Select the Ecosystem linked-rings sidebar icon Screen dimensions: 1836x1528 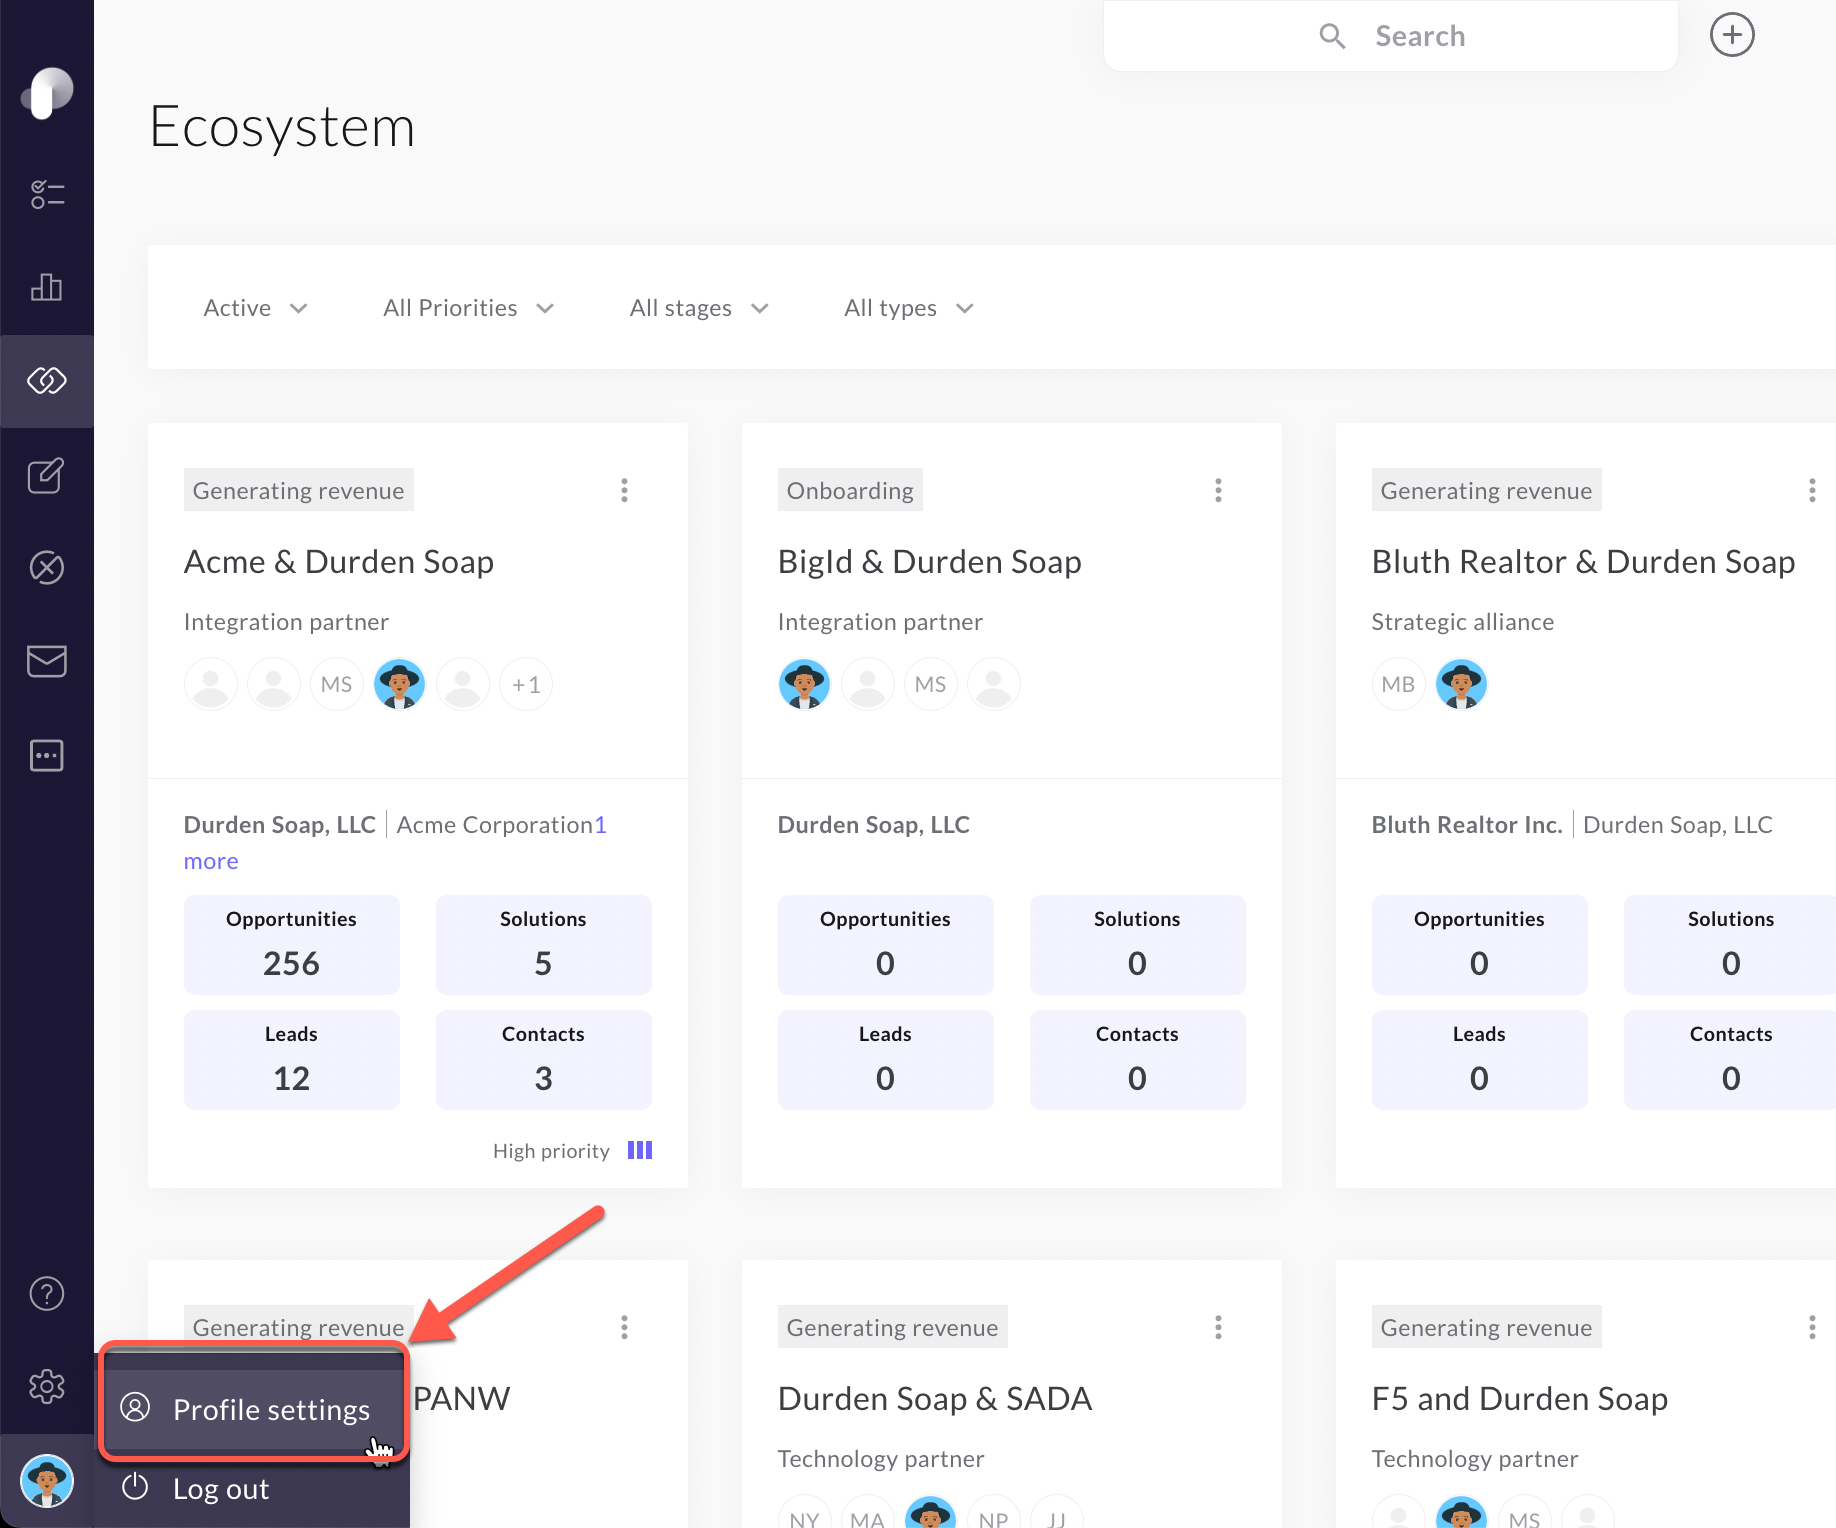click(47, 381)
